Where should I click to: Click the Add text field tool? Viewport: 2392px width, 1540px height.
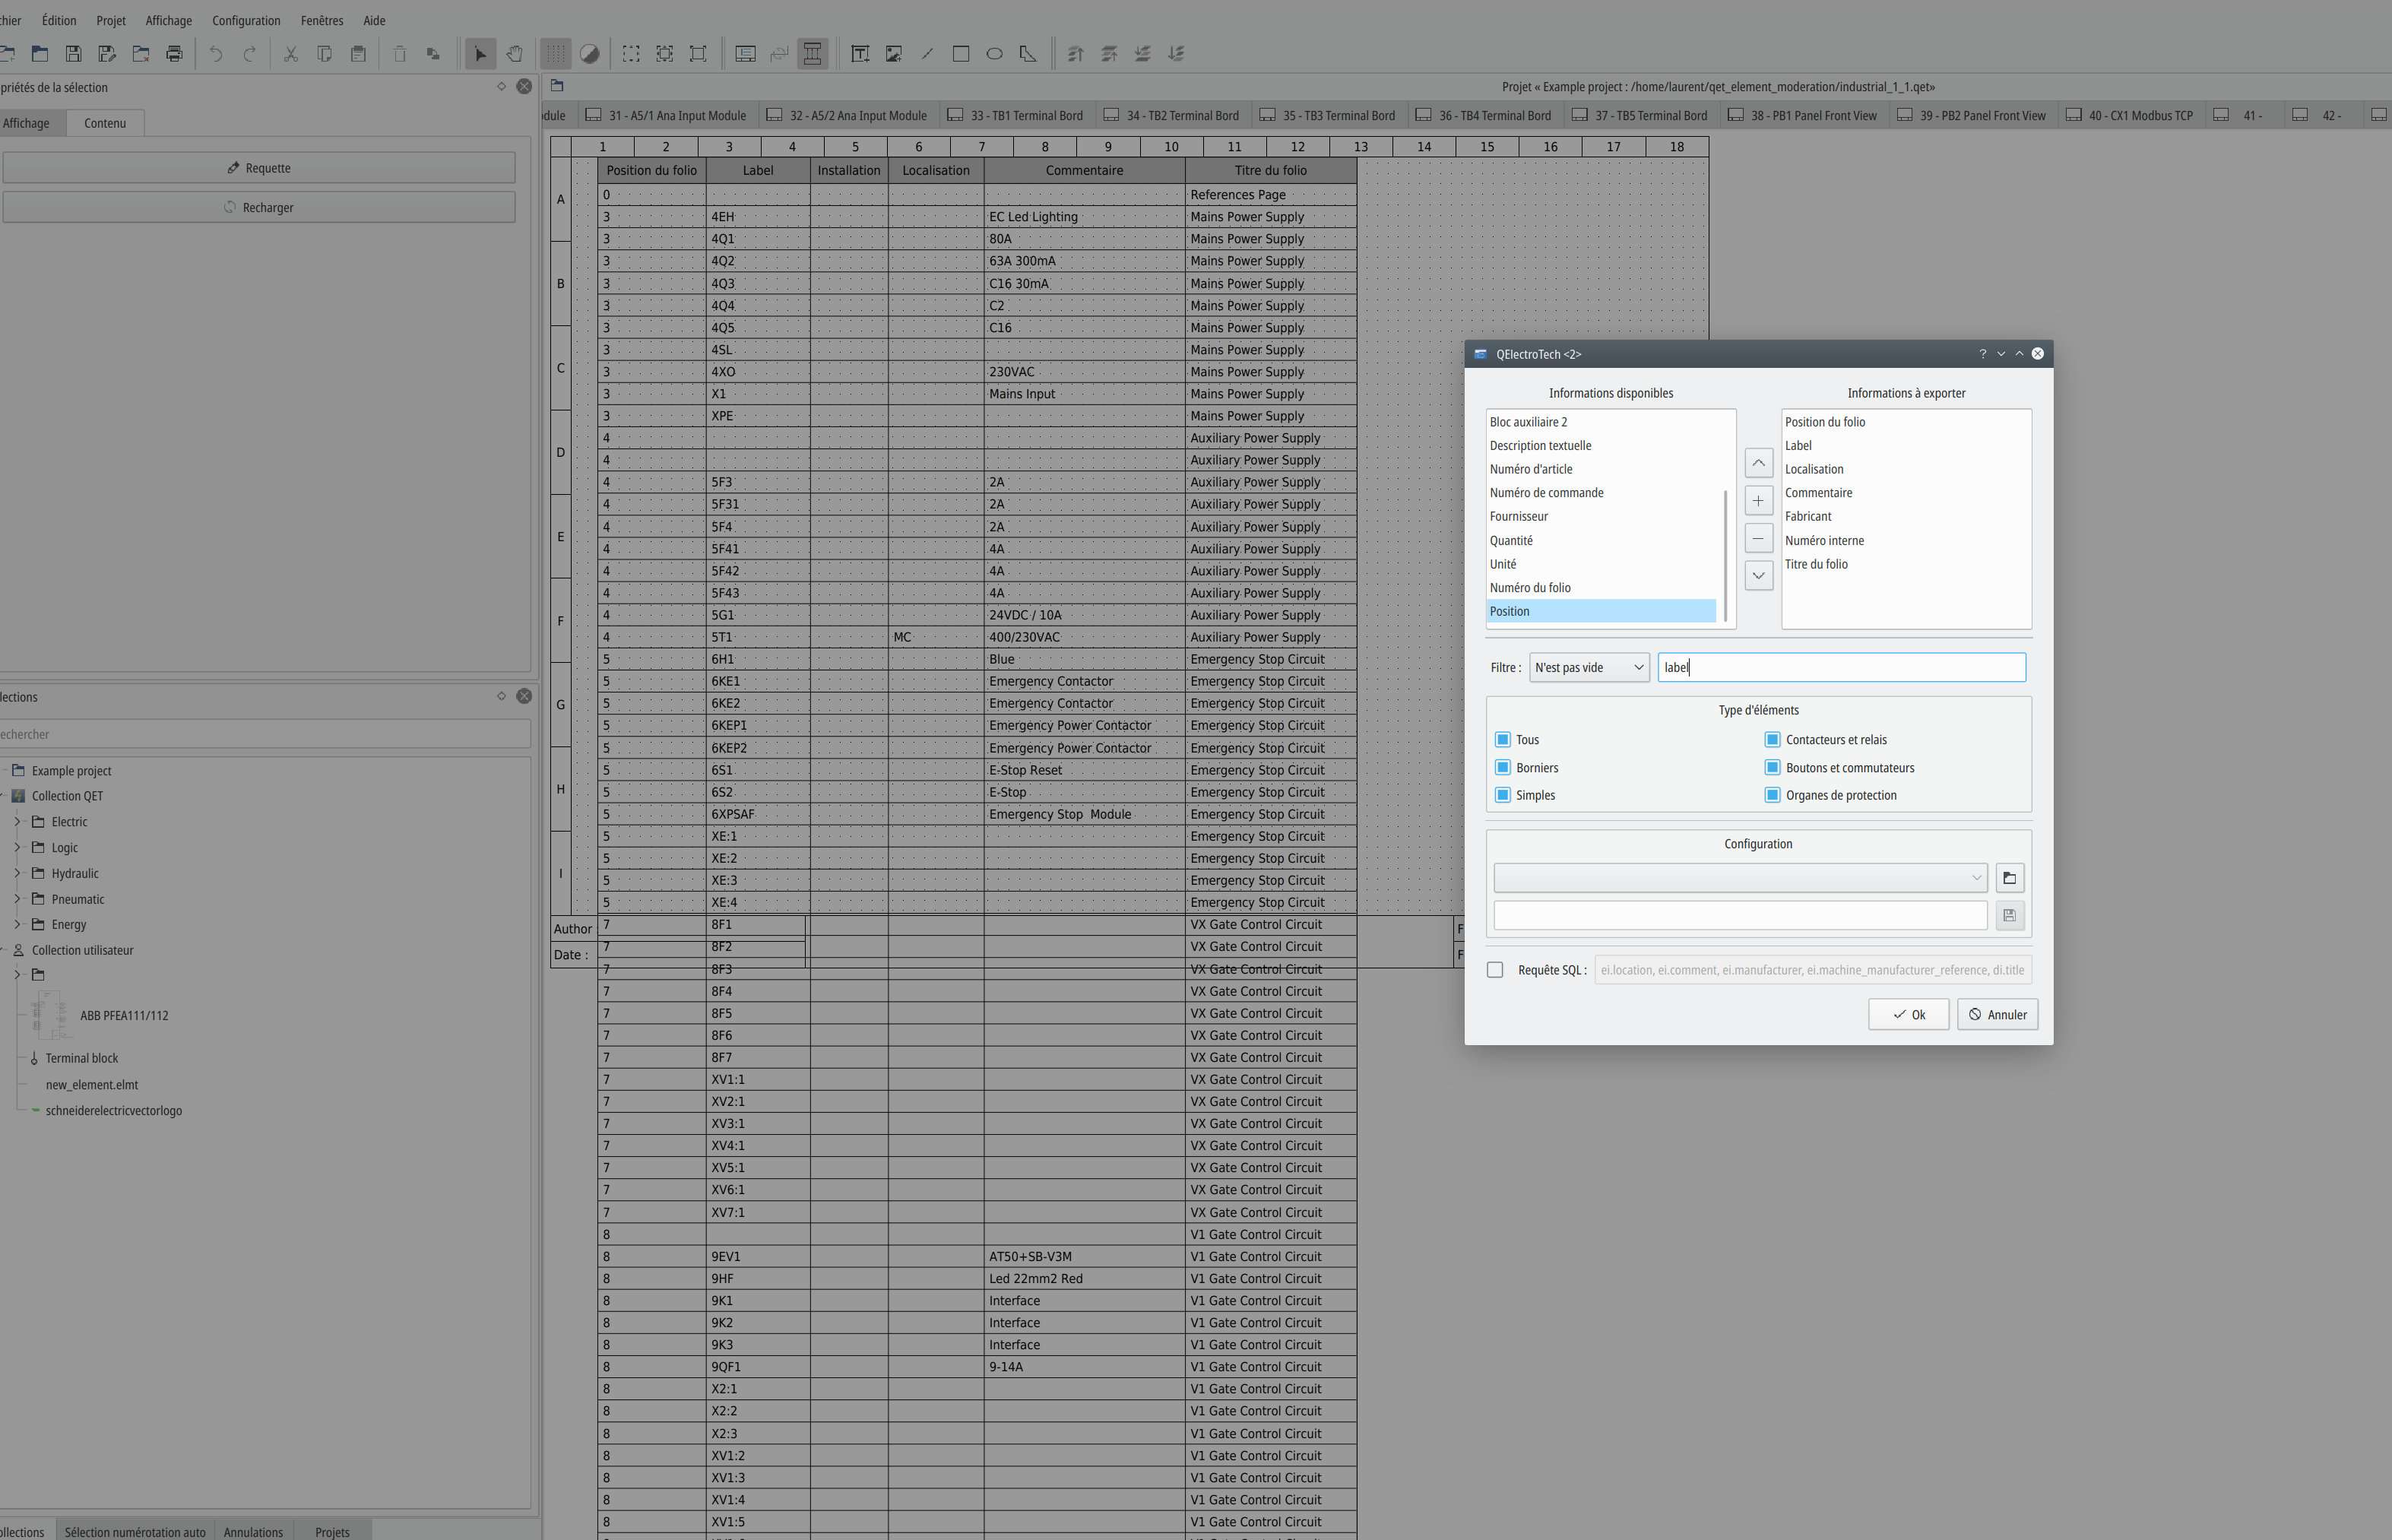(x=860, y=54)
